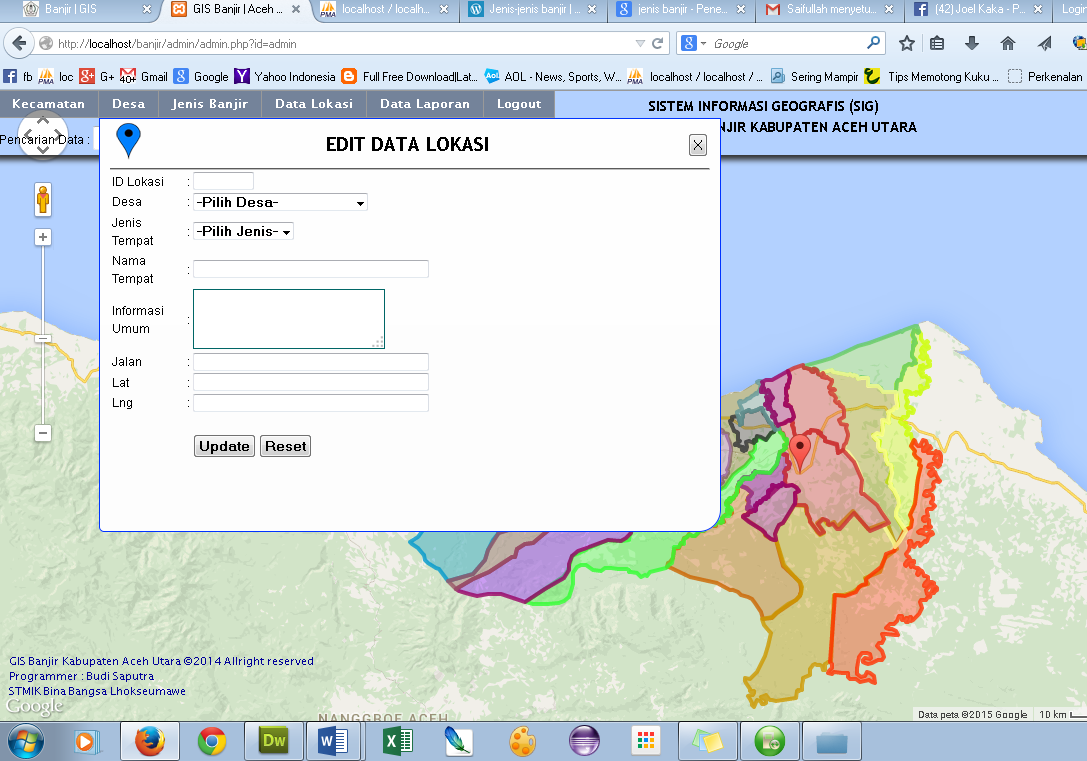Click the Update button
Screen dimensions: 1087x761
(x=223, y=446)
